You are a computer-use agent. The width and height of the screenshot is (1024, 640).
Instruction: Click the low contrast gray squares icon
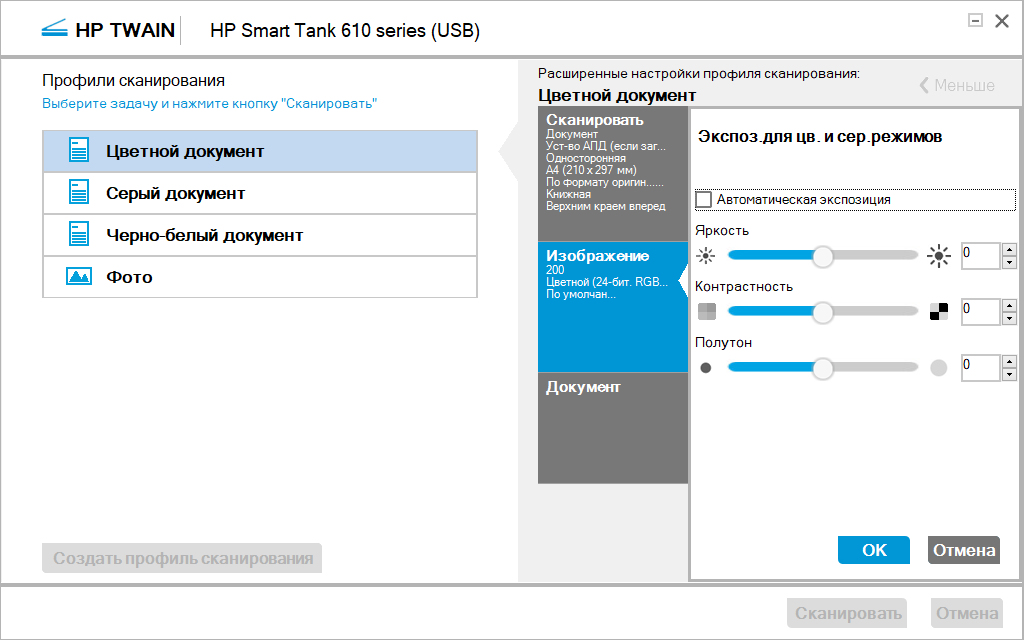pos(707,312)
